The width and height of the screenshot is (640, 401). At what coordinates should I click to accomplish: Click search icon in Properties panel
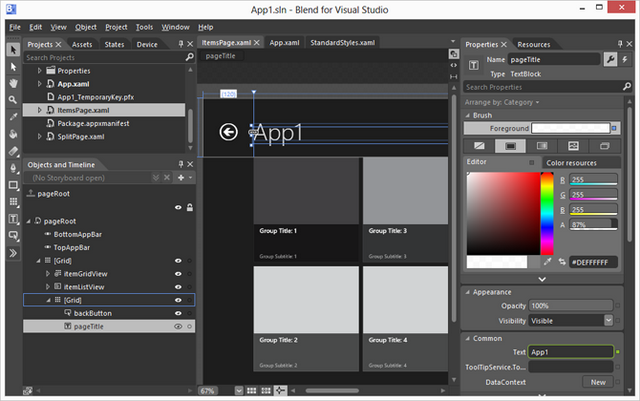pos(627,87)
